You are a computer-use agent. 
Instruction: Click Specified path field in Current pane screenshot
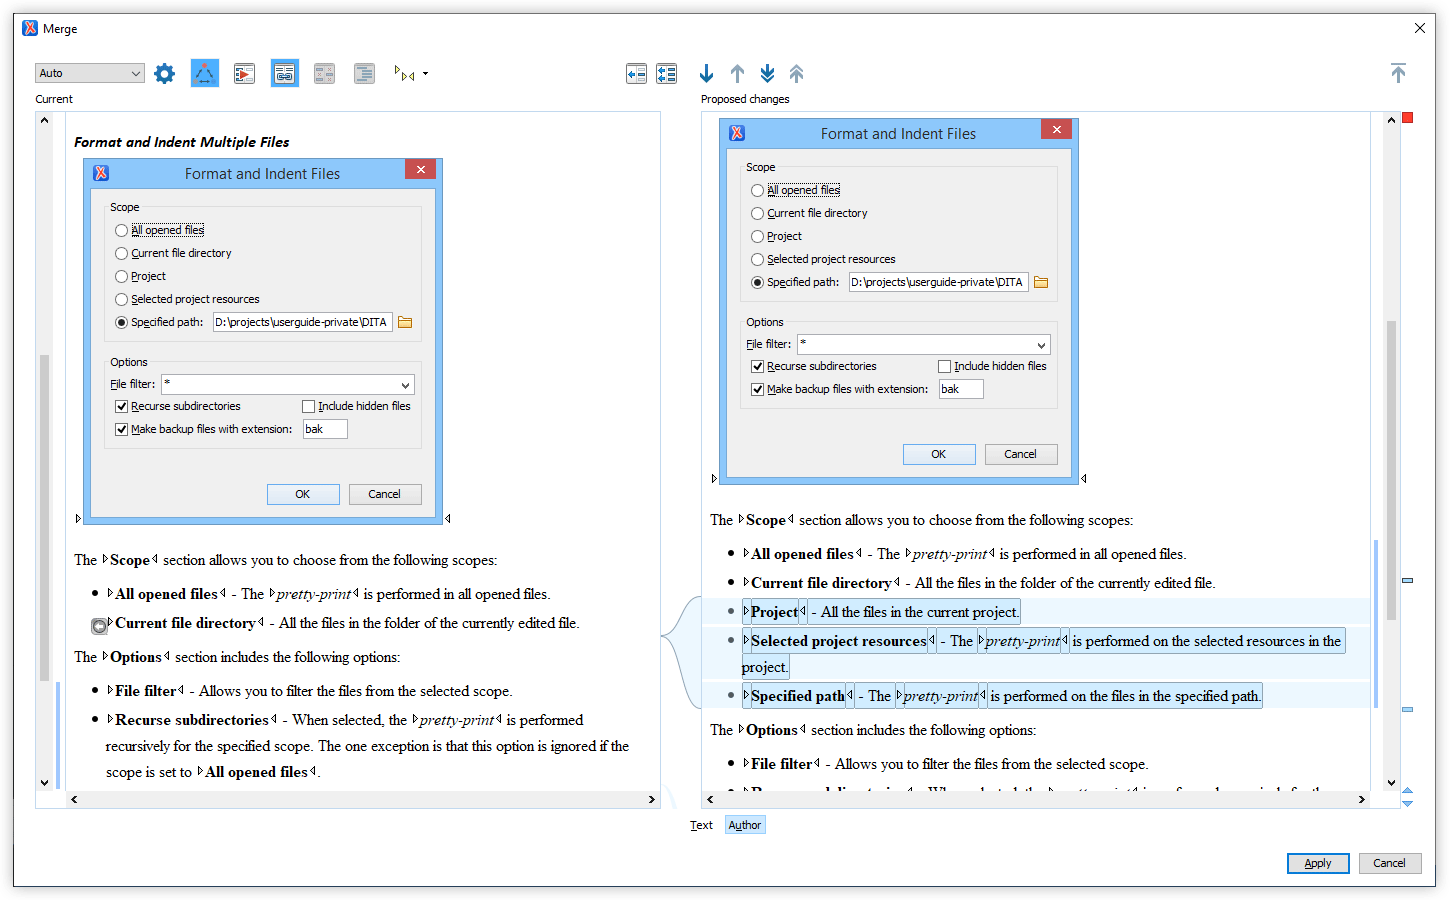302,322
